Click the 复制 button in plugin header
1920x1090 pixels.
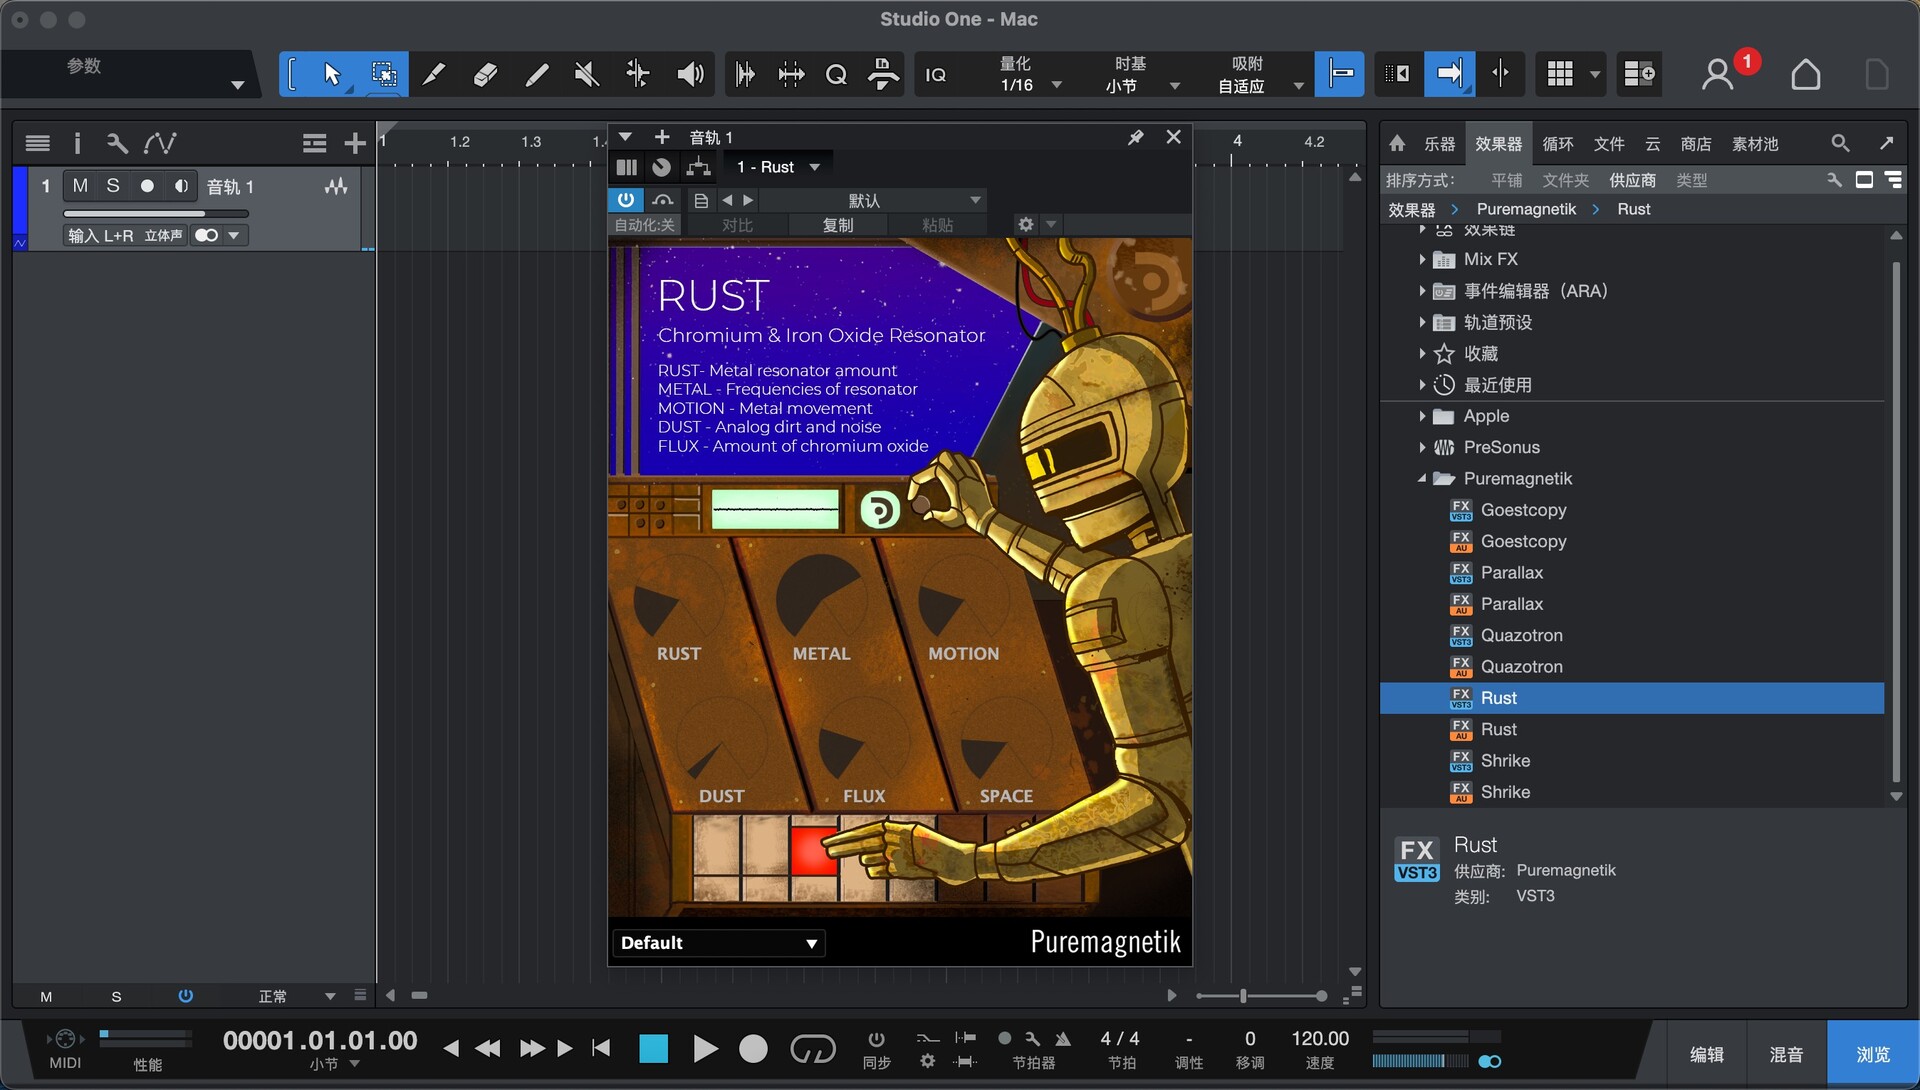tap(838, 225)
